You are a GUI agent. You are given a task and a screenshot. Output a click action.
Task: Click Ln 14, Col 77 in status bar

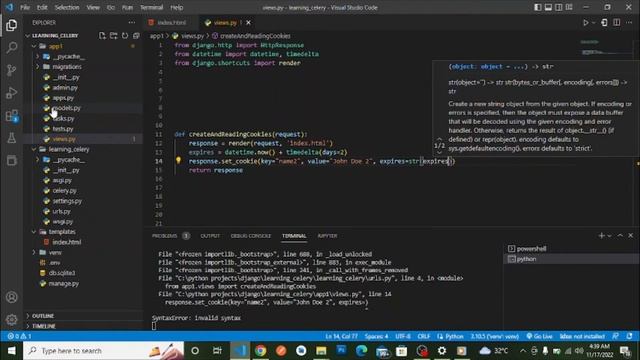[x=342, y=336]
